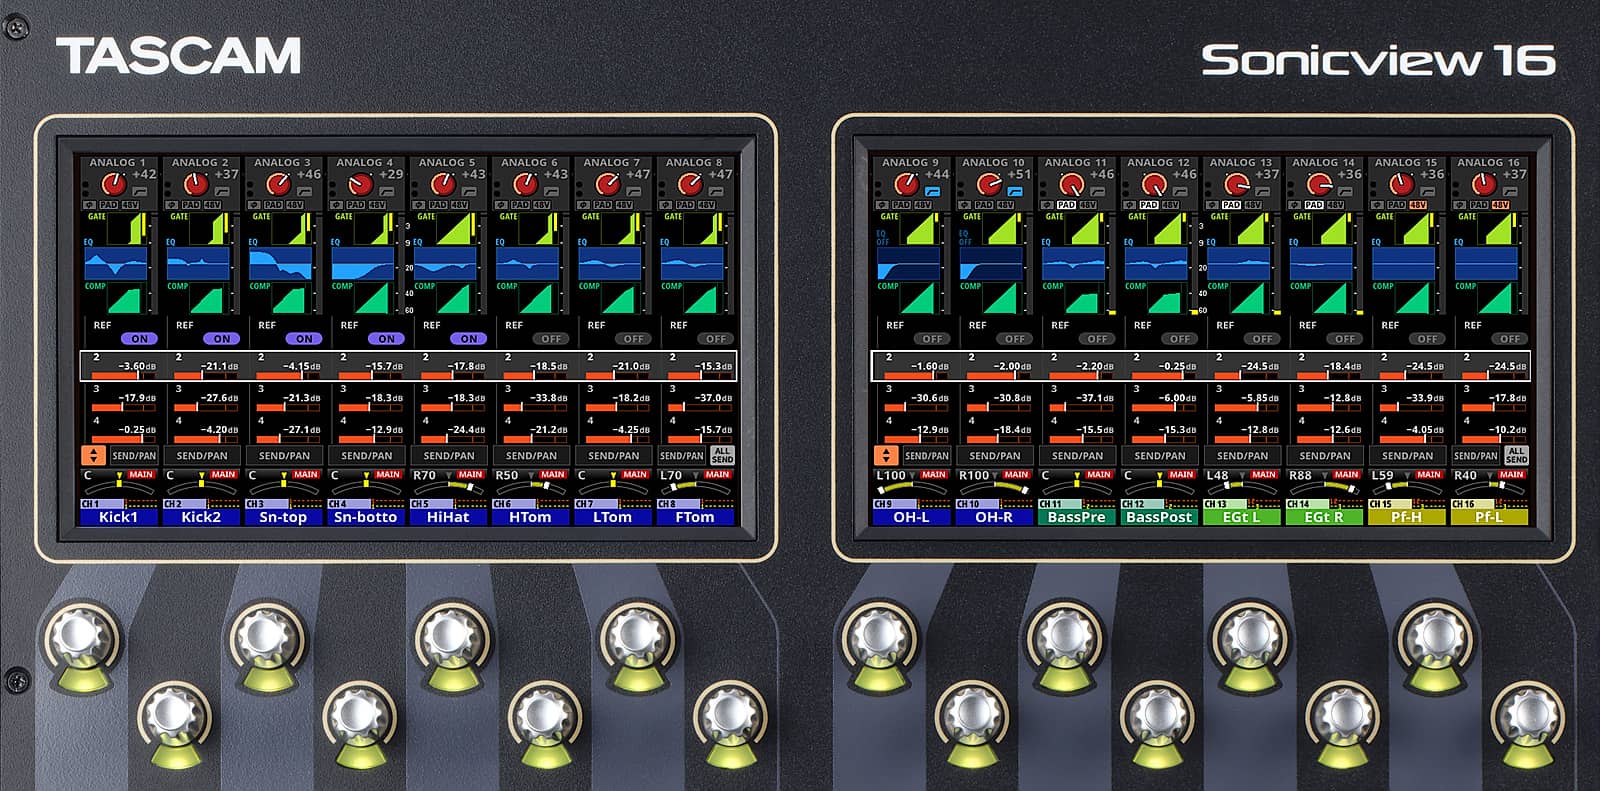
Task: Tap the orange up/down arrow icon on the left screen
Action: [93, 456]
